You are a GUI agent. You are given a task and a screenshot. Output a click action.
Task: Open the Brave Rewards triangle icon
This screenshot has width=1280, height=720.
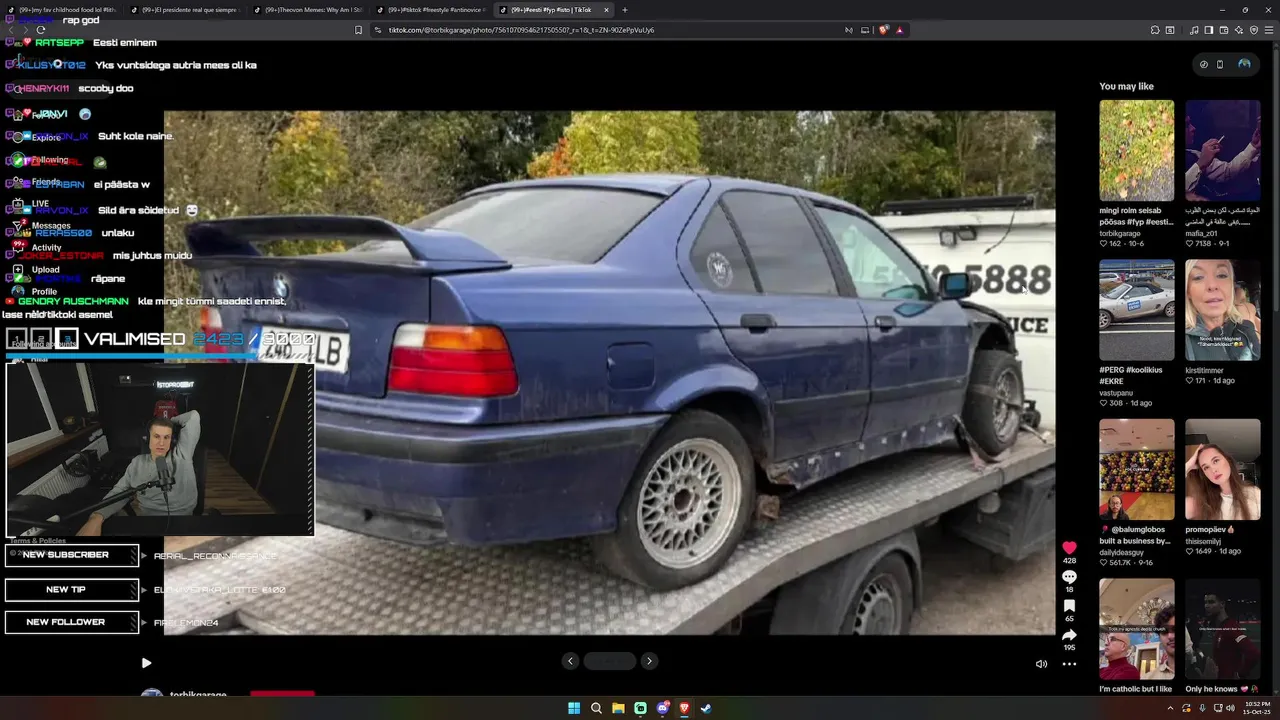point(900,30)
